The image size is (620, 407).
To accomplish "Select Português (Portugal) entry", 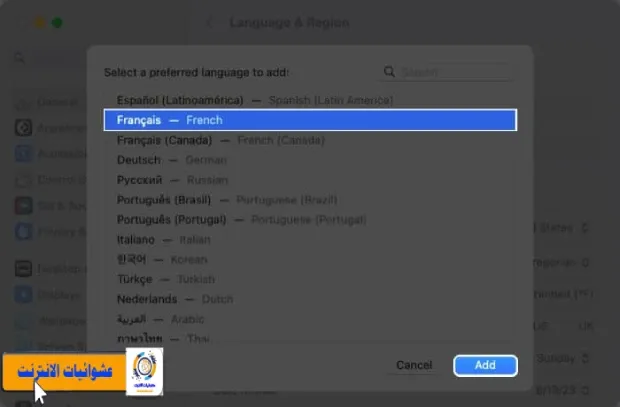I will tap(310, 220).
